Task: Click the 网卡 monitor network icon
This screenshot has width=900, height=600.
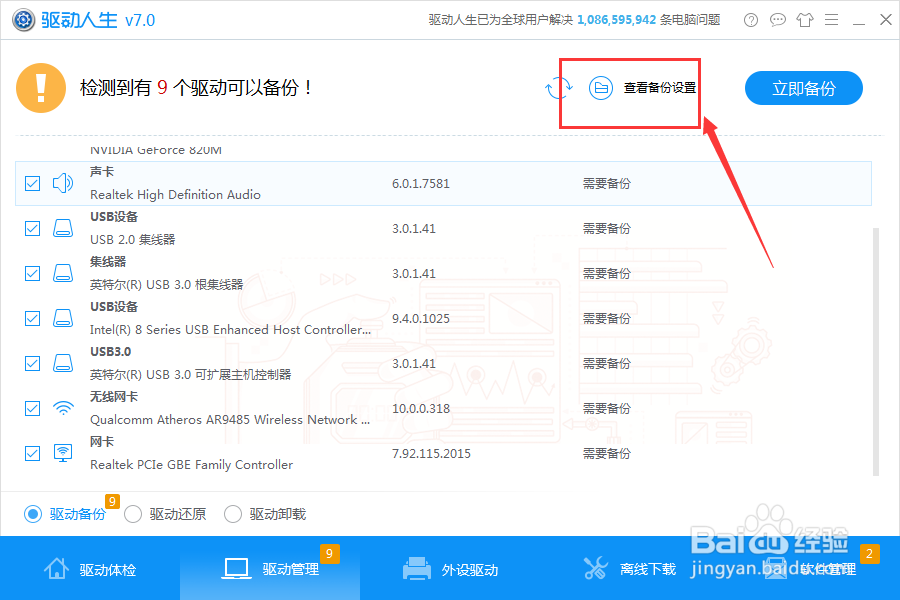Action: [63, 453]
